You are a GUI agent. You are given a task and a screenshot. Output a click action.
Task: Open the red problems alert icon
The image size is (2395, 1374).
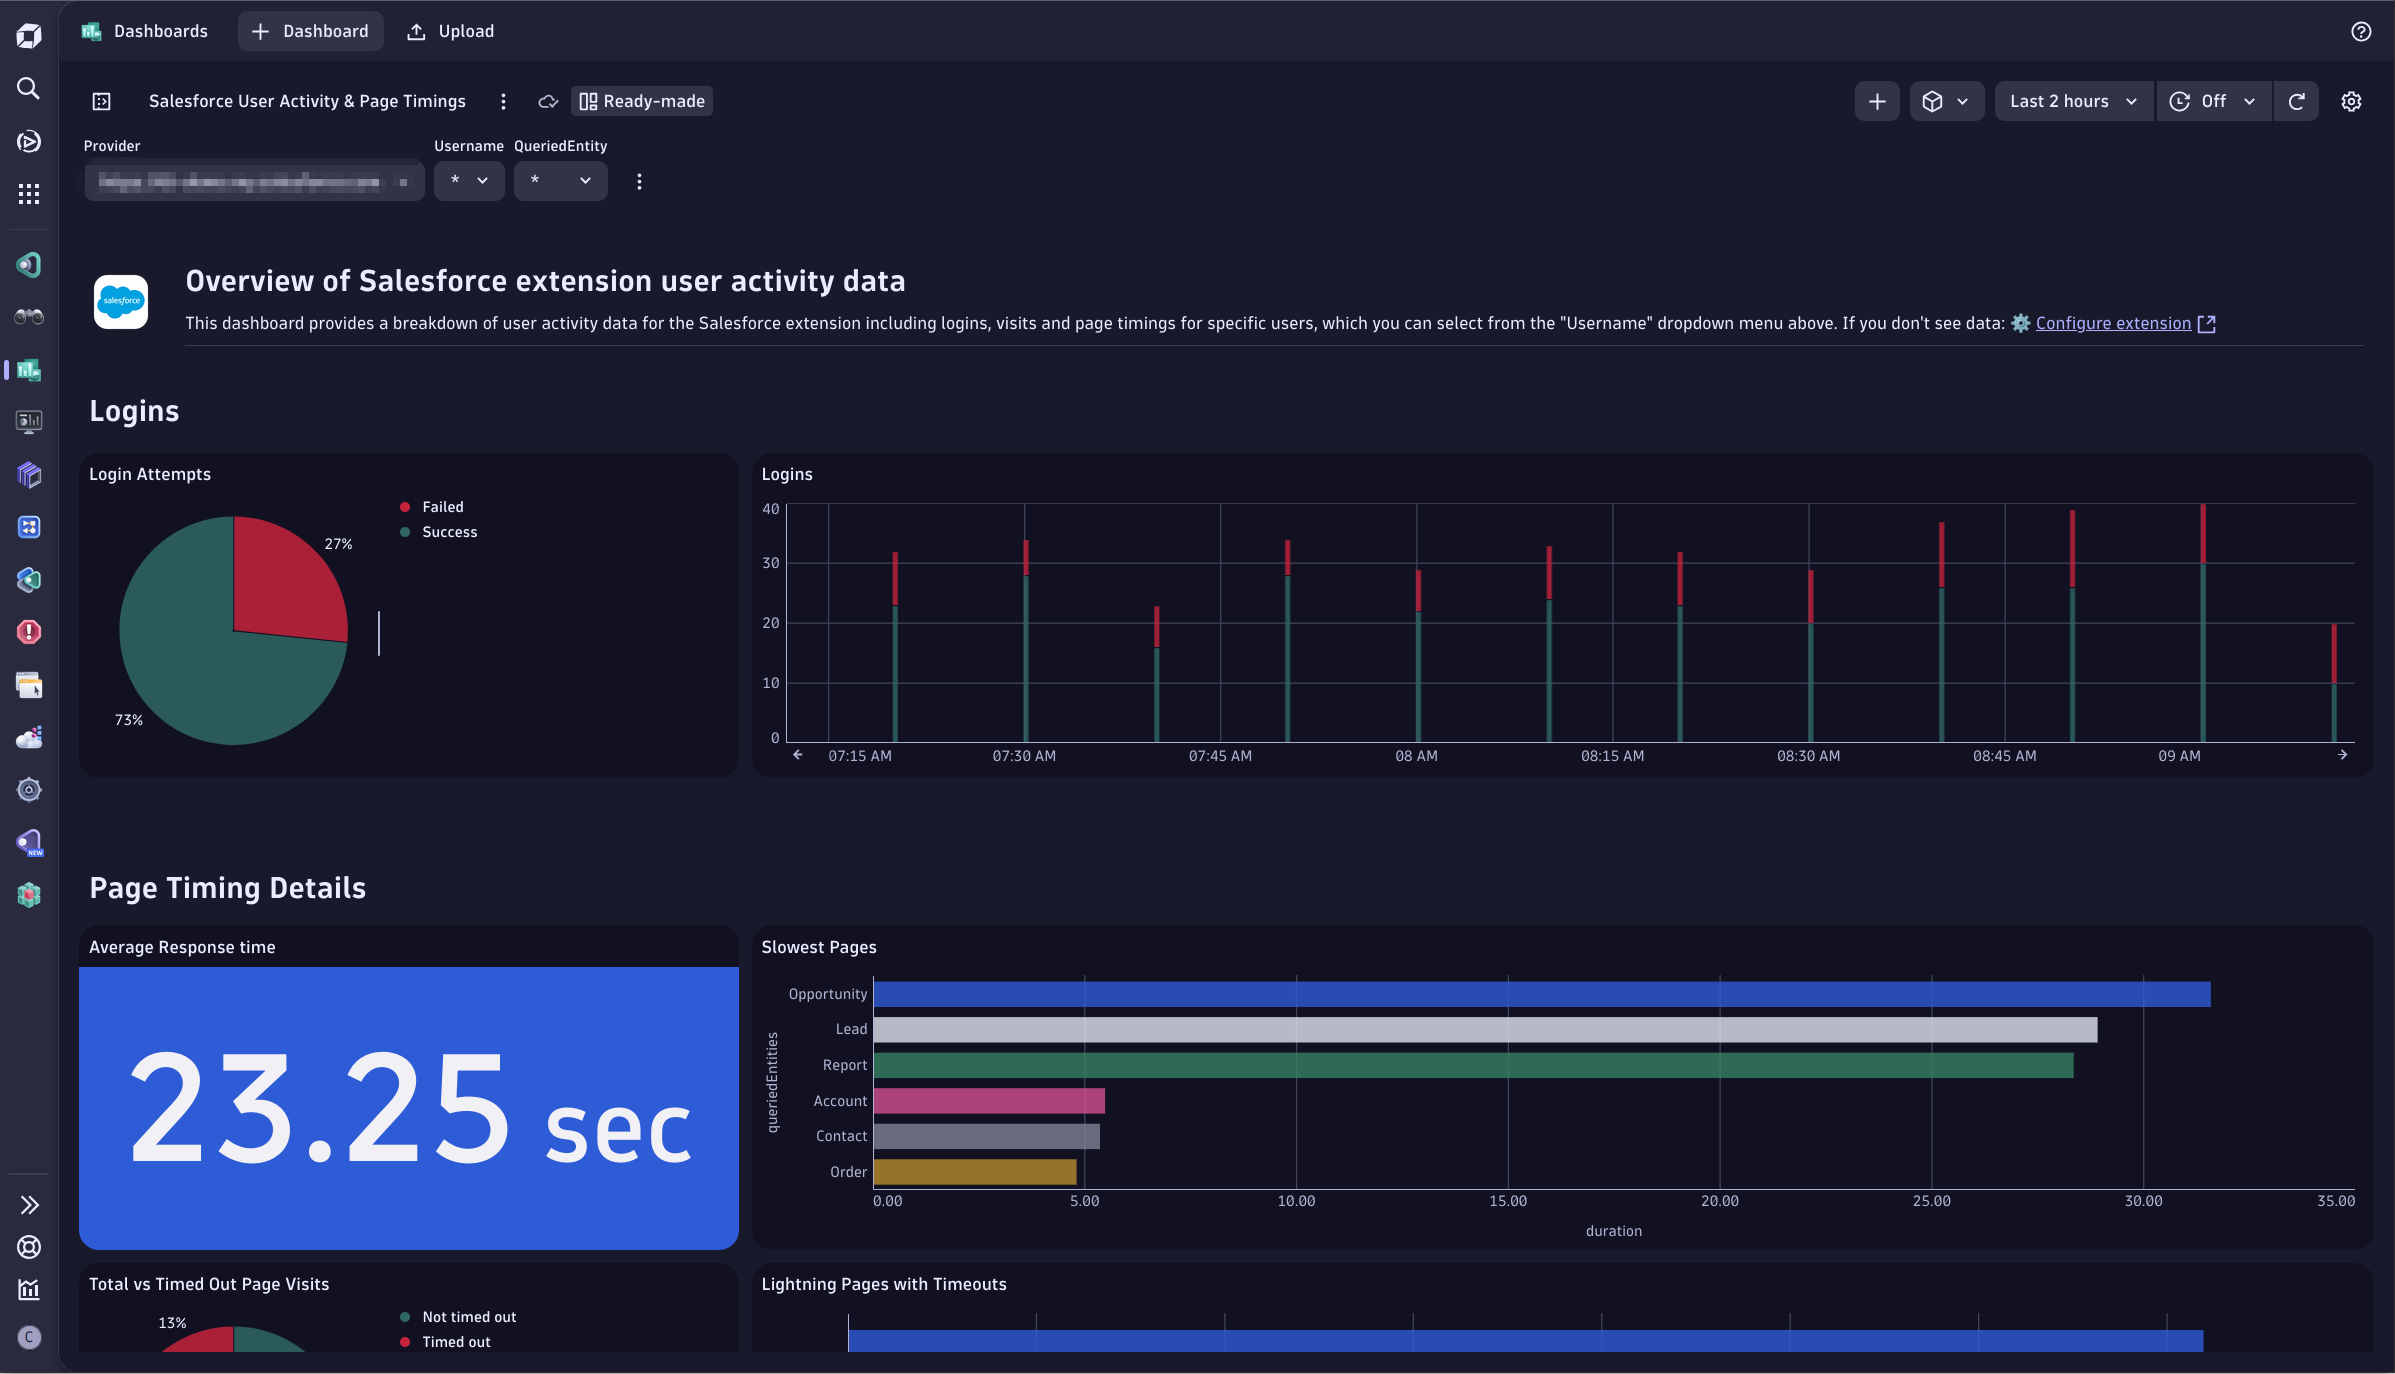tap(29, 632)
